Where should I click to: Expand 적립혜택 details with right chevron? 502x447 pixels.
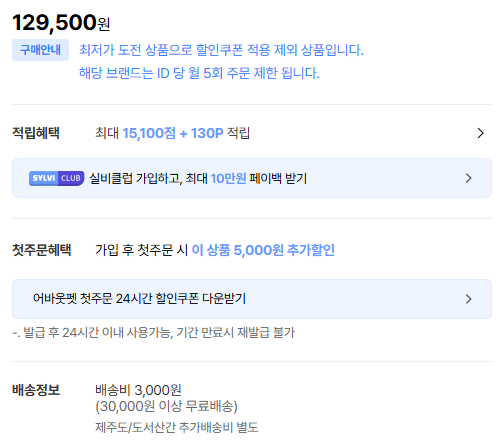pyautogui.click(x=480, y=133)
